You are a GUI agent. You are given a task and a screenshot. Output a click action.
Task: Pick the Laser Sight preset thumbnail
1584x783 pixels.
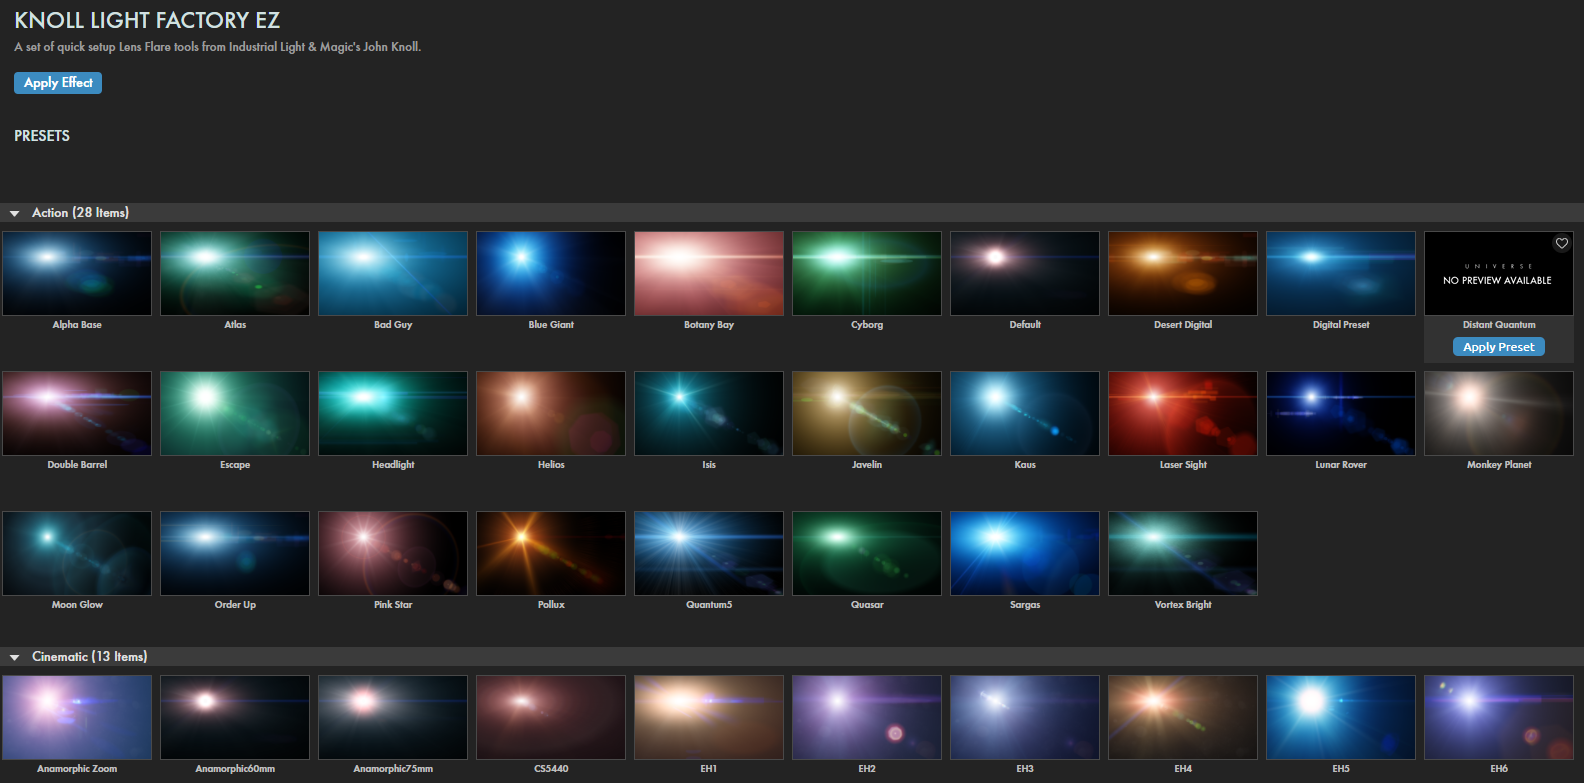point(1183,413)
